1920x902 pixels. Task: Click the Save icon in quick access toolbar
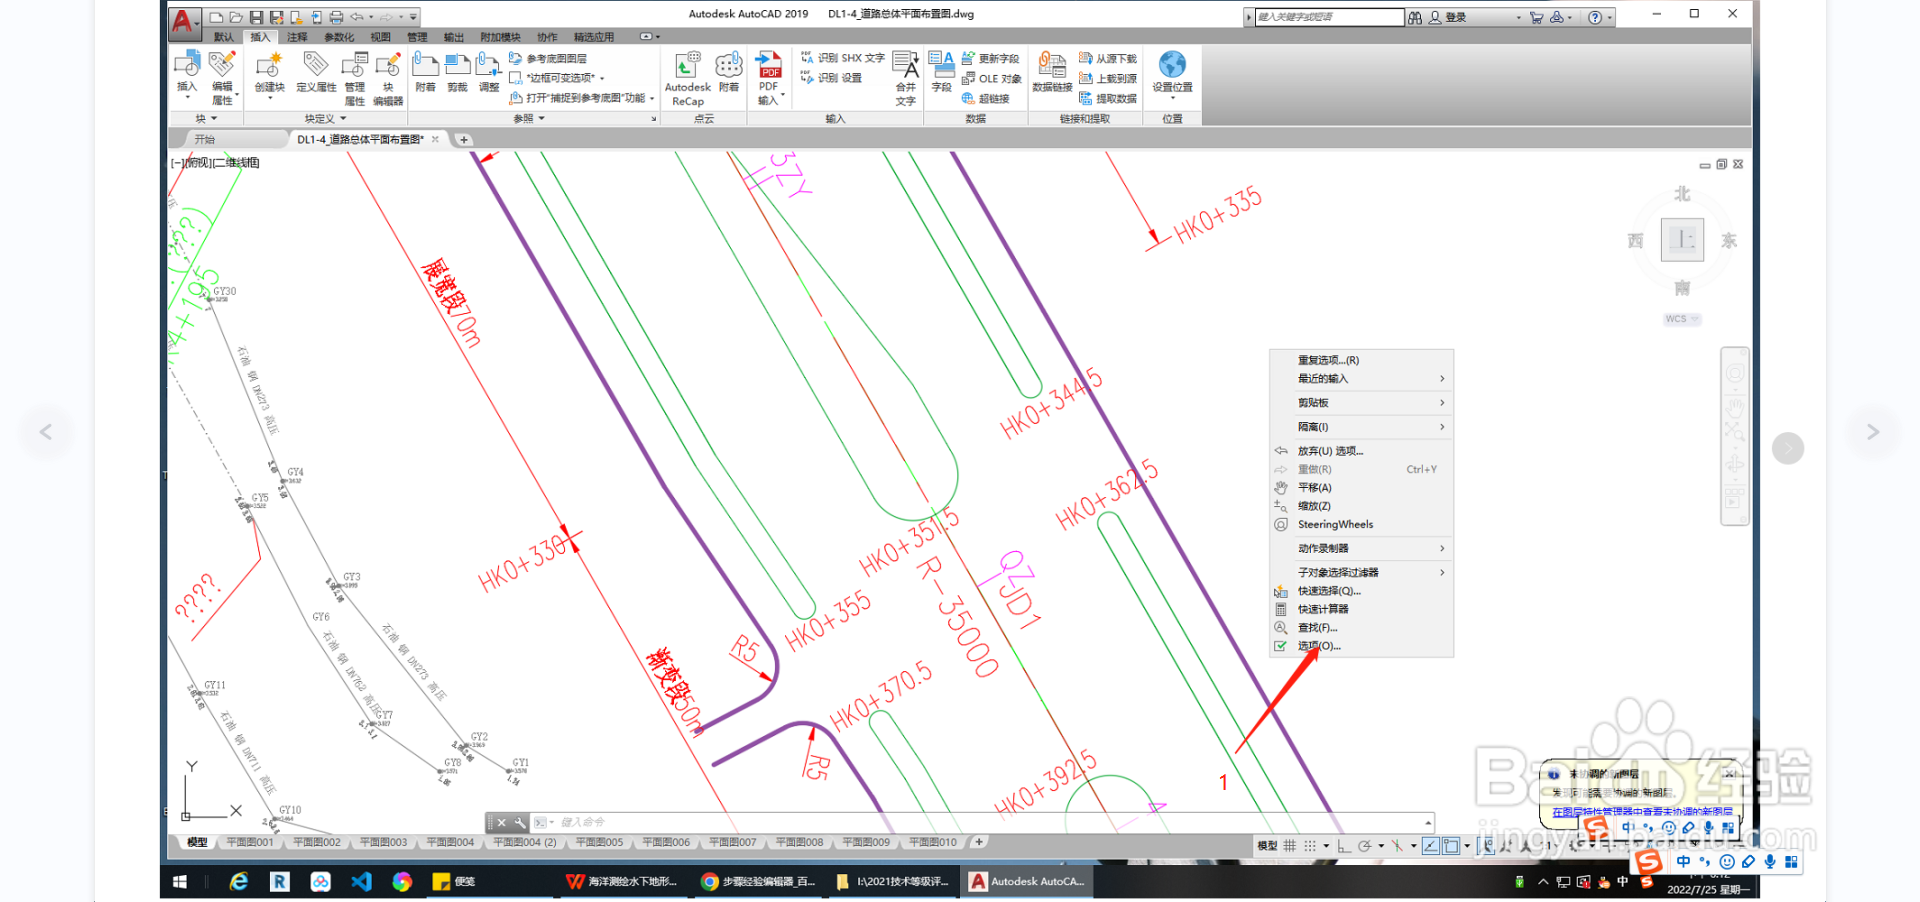[x=256, y=17]
